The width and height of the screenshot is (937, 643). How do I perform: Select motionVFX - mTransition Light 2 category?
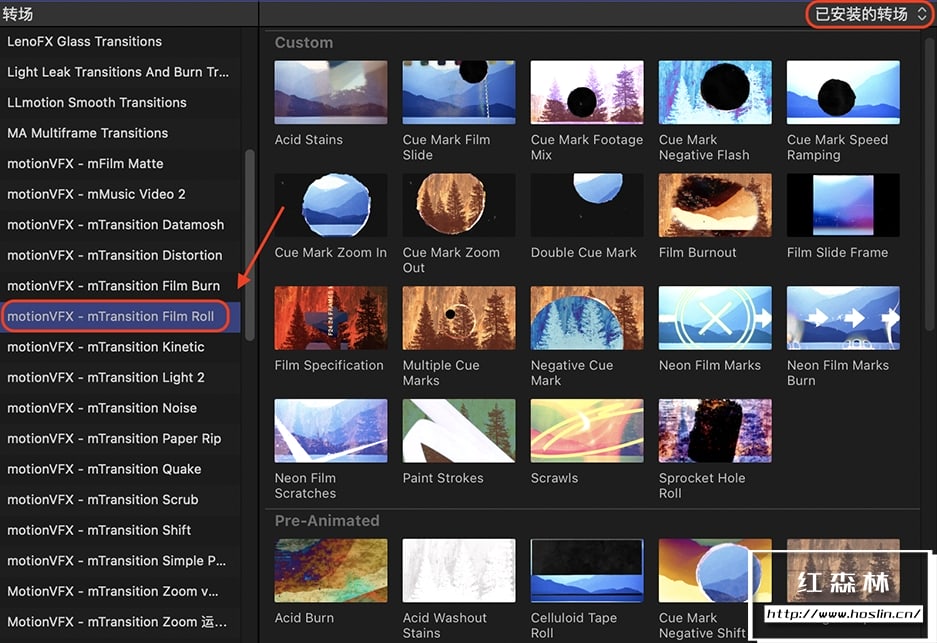coord(120,377)
